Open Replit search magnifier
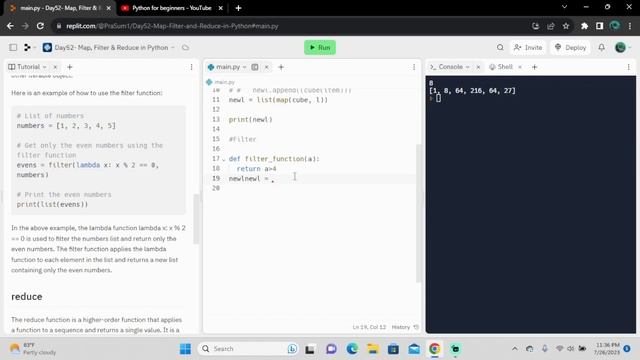 pos(500,47)
